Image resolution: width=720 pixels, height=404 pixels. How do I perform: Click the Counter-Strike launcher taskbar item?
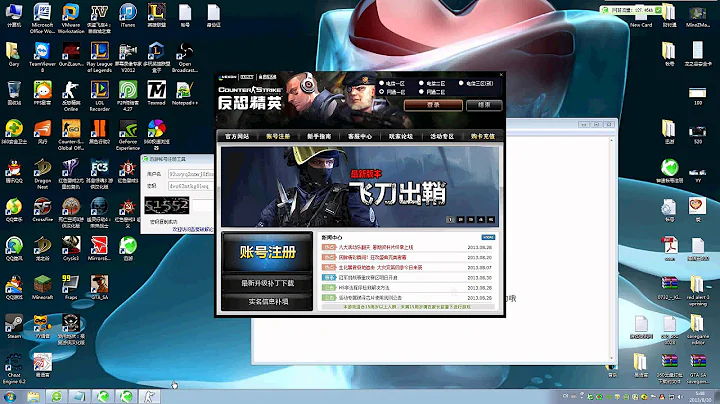point(149,397)
